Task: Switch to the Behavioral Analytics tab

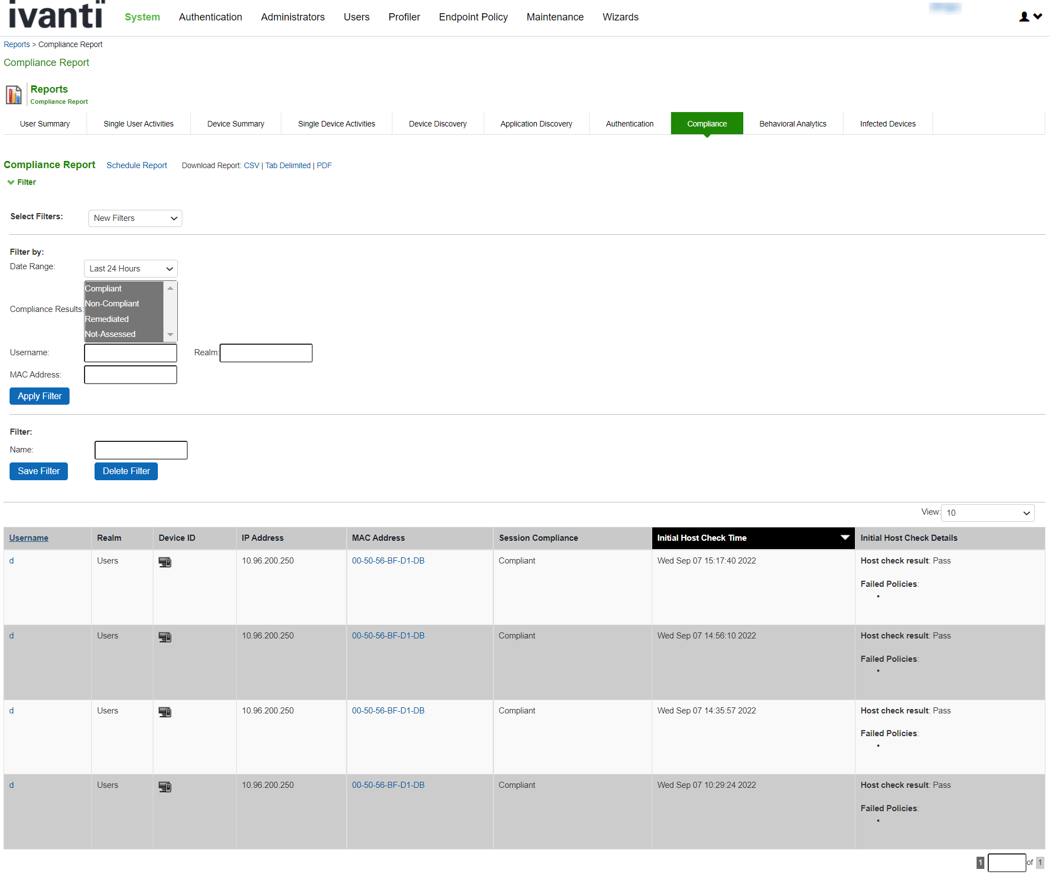Action: coord(792,124)
